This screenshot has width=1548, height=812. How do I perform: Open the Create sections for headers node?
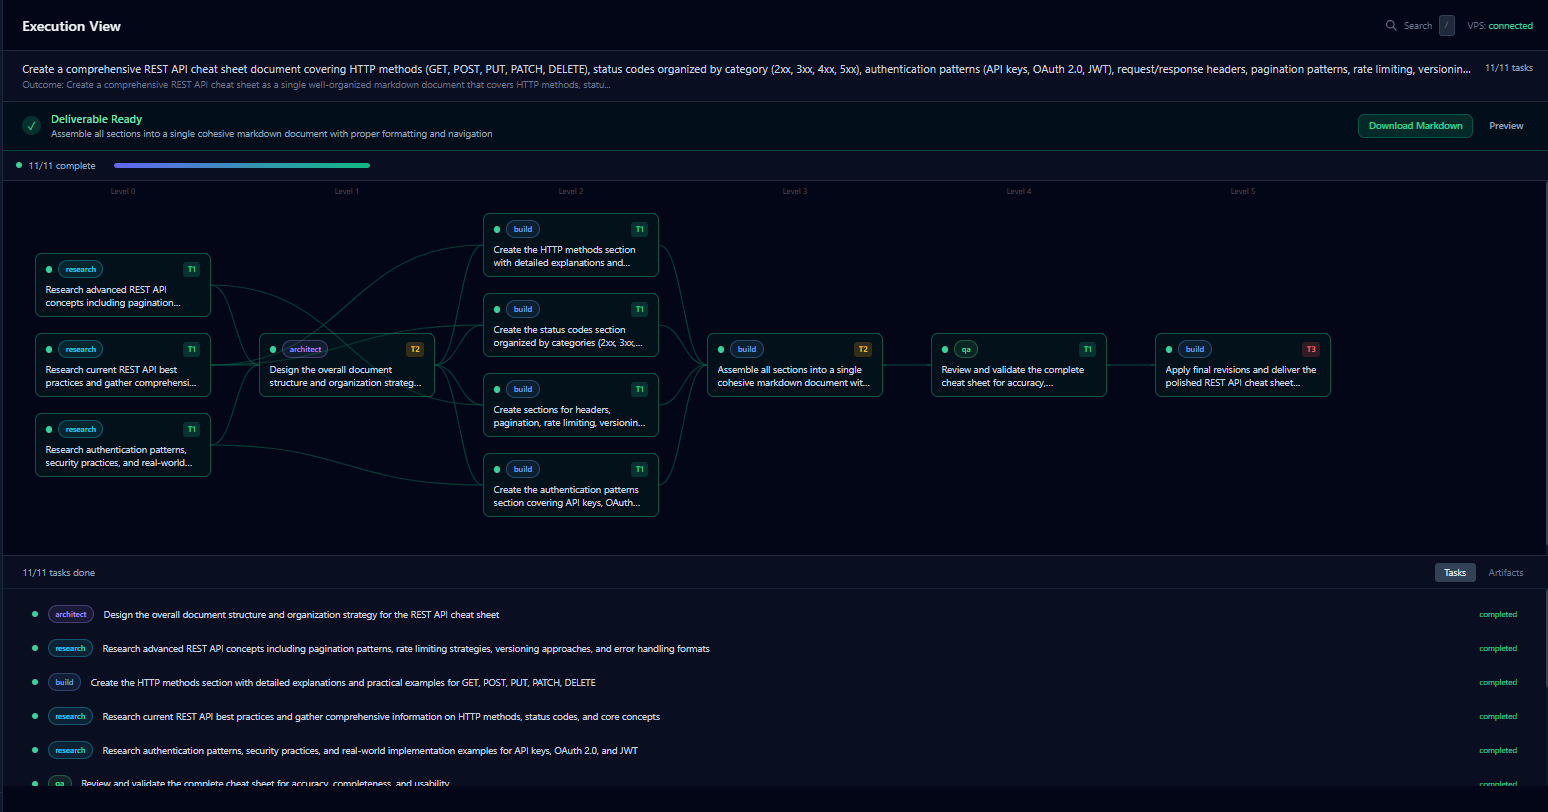click(571, 405)
